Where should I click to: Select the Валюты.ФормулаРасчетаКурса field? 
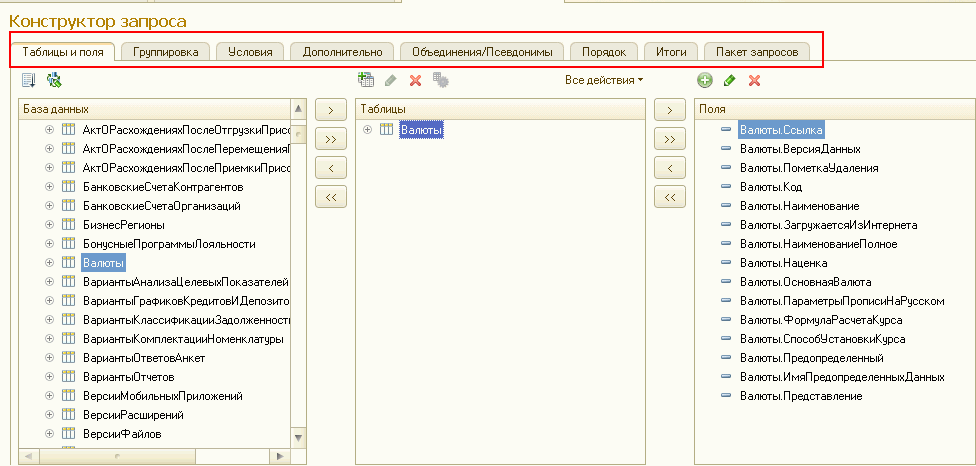(821, 320)
